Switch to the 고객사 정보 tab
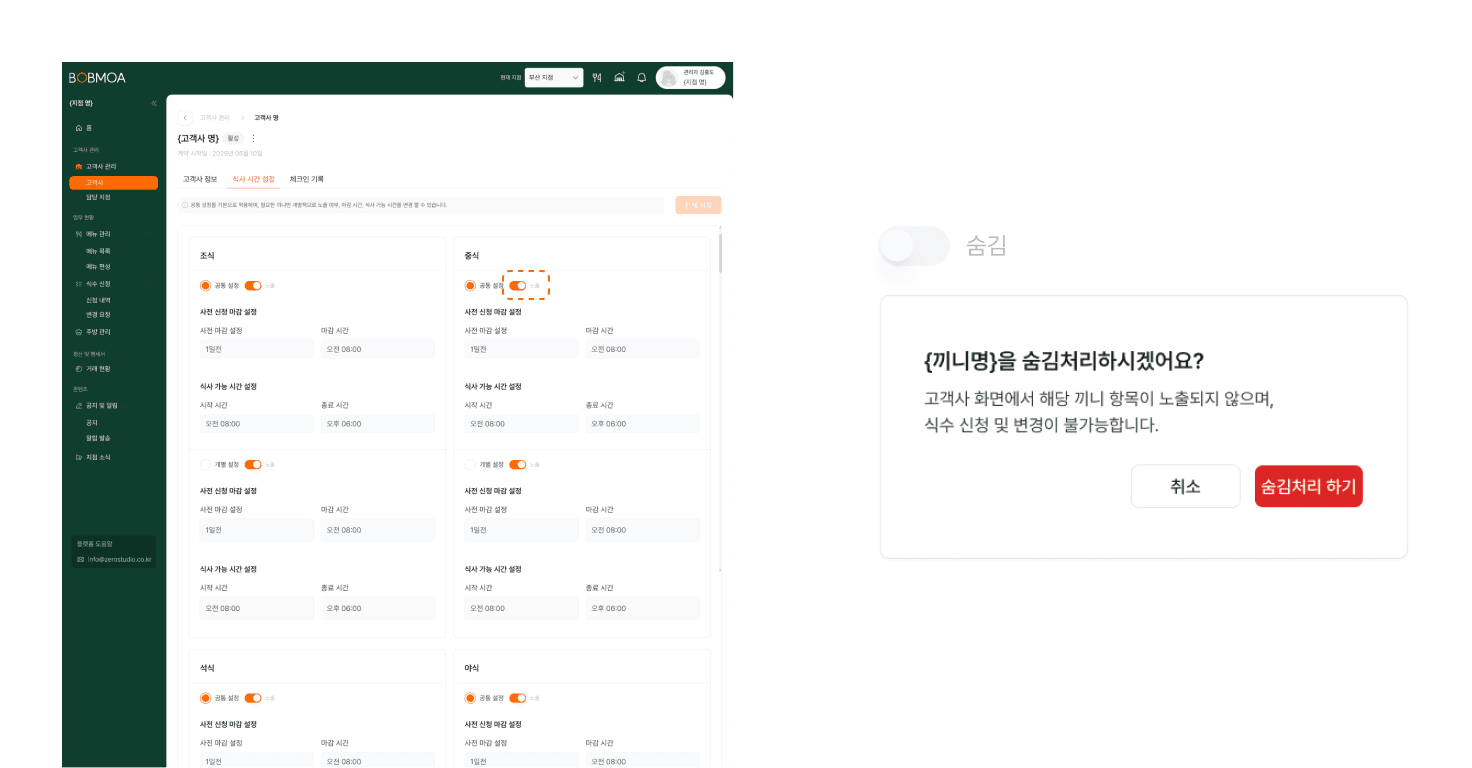 200,179
